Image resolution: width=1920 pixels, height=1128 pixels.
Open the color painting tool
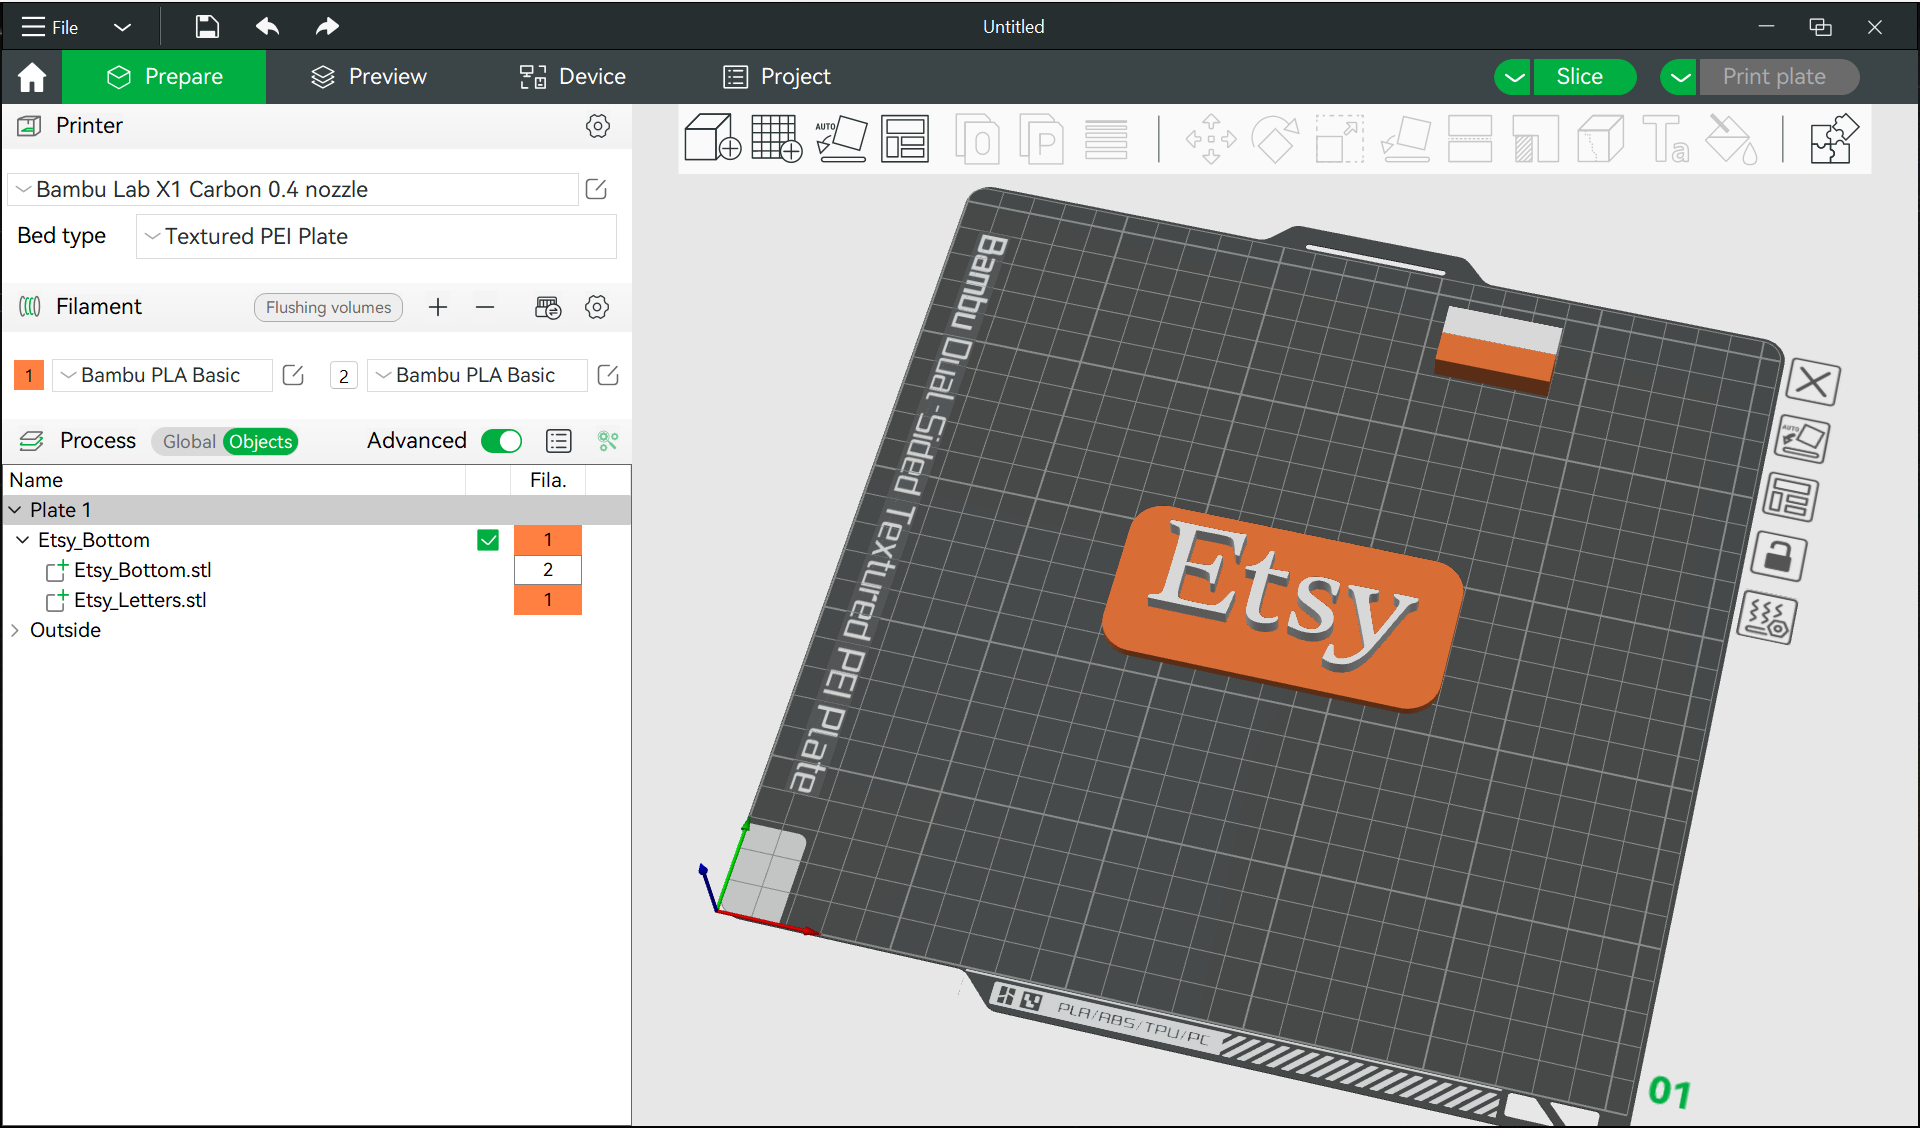pyautogui.click(x=1731, y=140)
